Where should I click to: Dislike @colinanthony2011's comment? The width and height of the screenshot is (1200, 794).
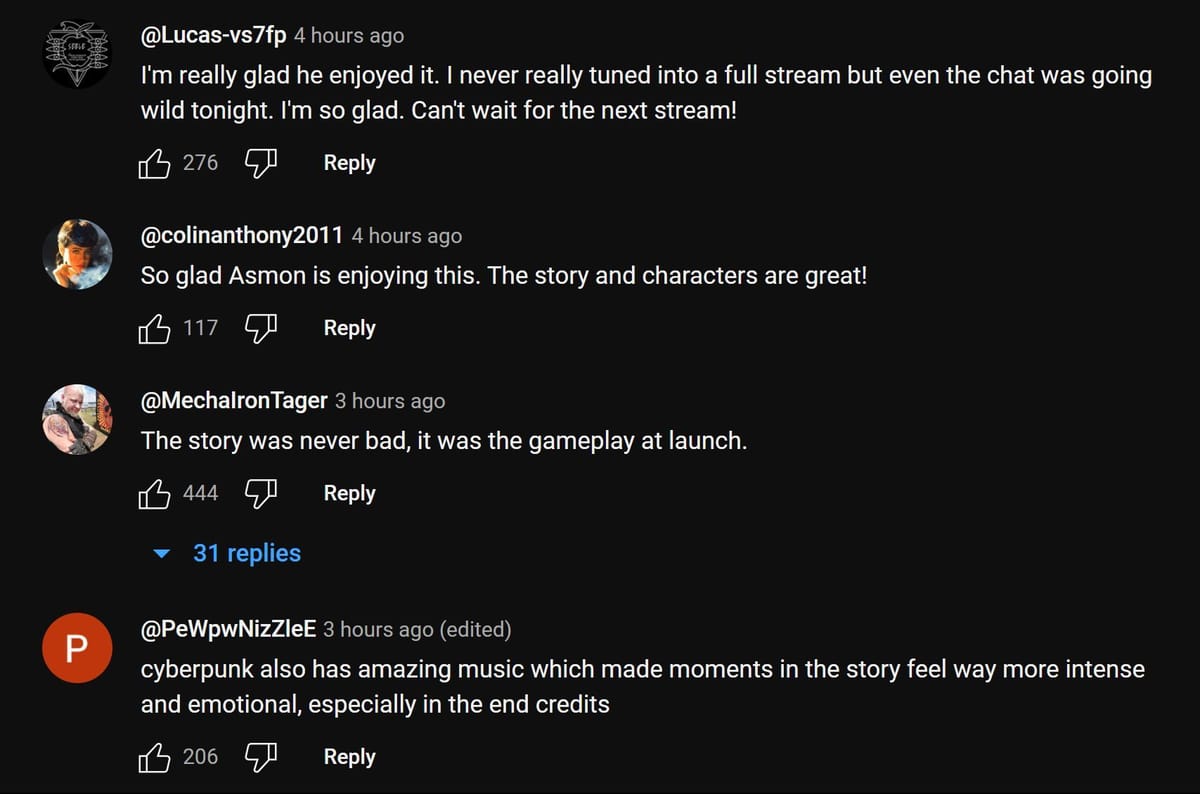pos(261,328)
